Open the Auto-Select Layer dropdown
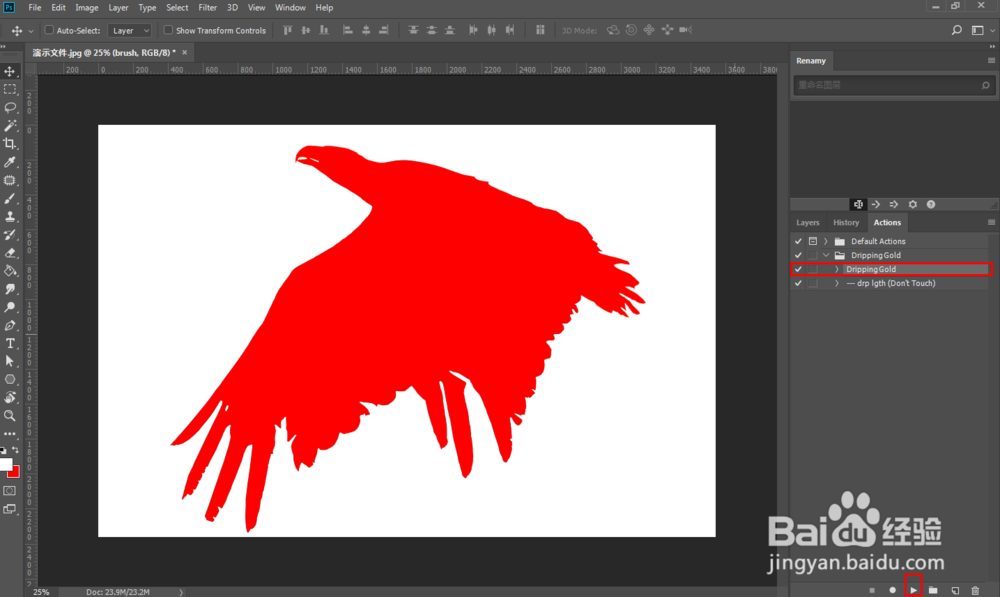The height and width of the screenshot is (597, 1000). [129, 30]
